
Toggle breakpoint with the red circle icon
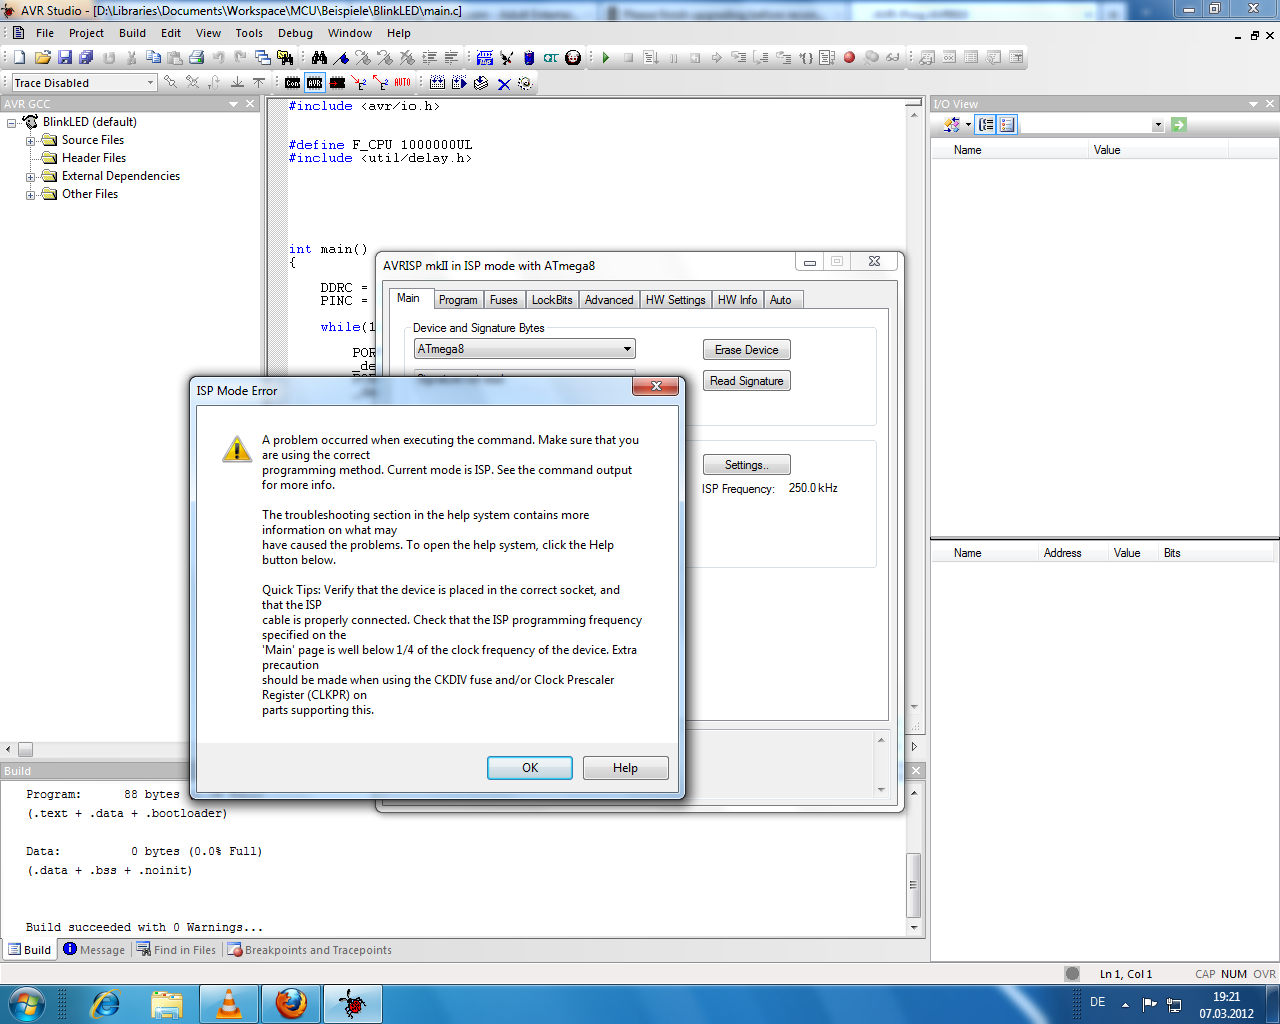coord(849,58)
